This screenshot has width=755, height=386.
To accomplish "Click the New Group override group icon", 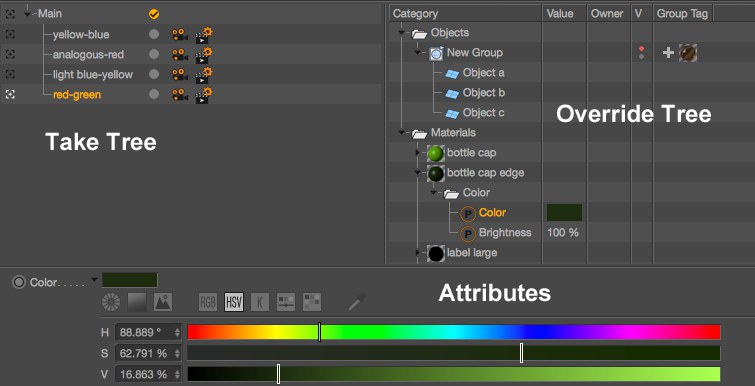I will click(x=436, y=53).
